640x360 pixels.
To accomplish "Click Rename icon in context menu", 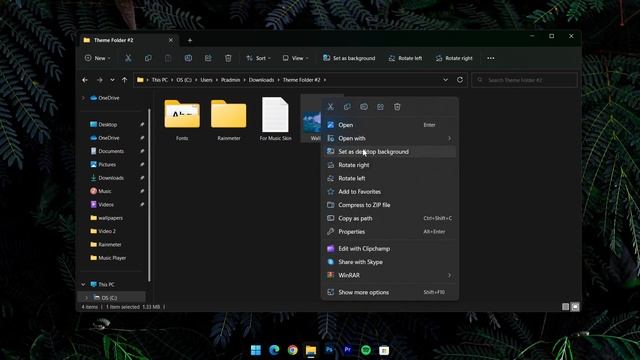I will (x=364, y=107).
